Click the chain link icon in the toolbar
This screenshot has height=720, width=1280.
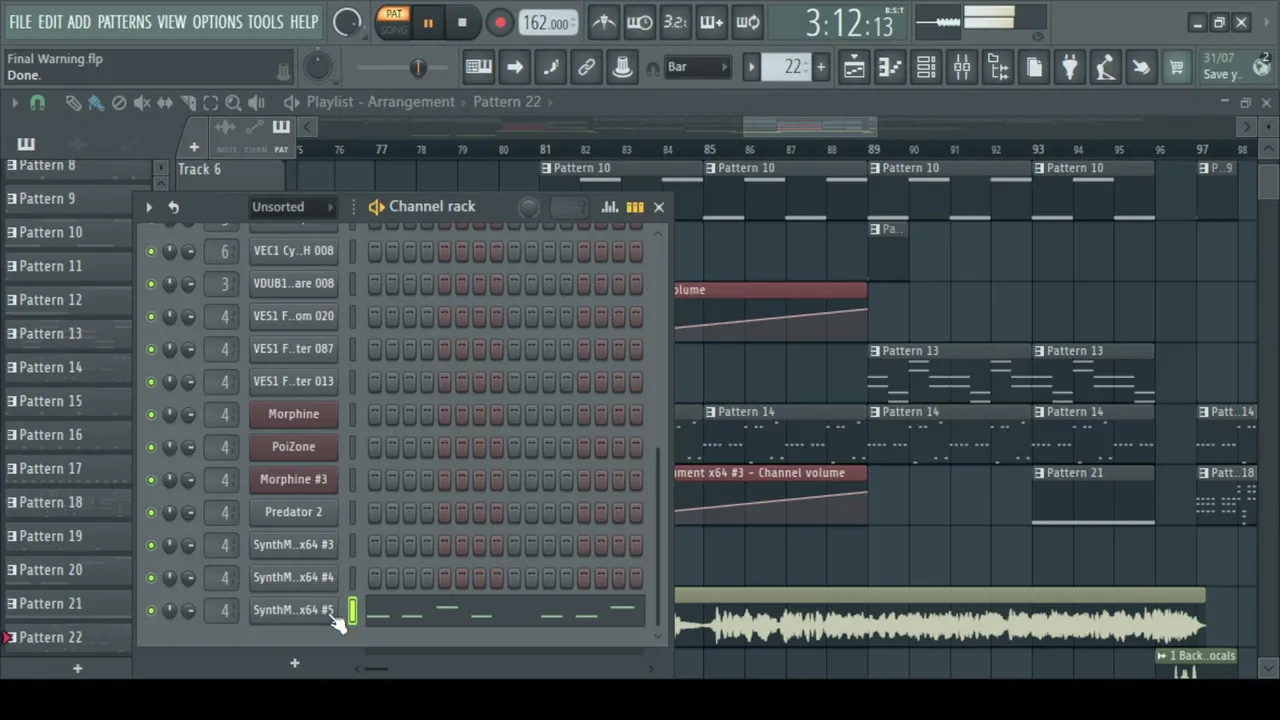click(x=586, y=68)
